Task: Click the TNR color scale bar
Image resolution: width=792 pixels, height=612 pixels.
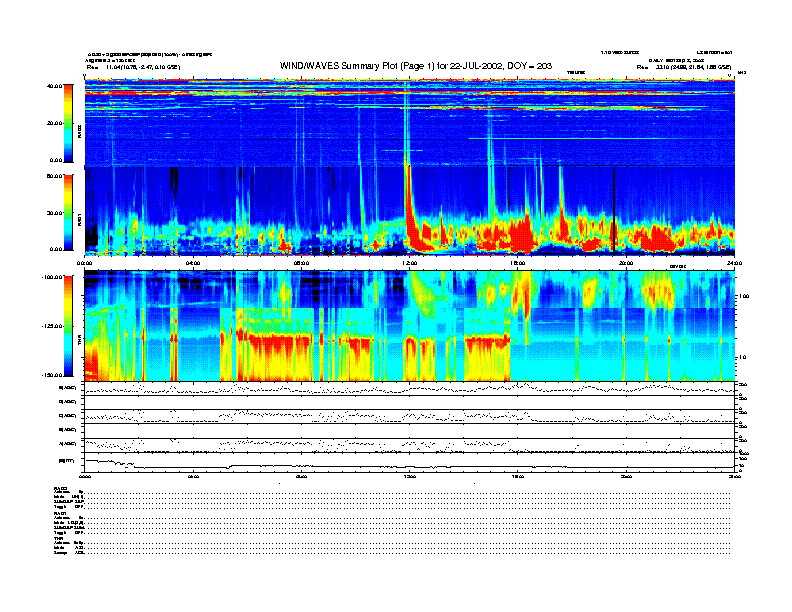Action: (x=68, y=326)
